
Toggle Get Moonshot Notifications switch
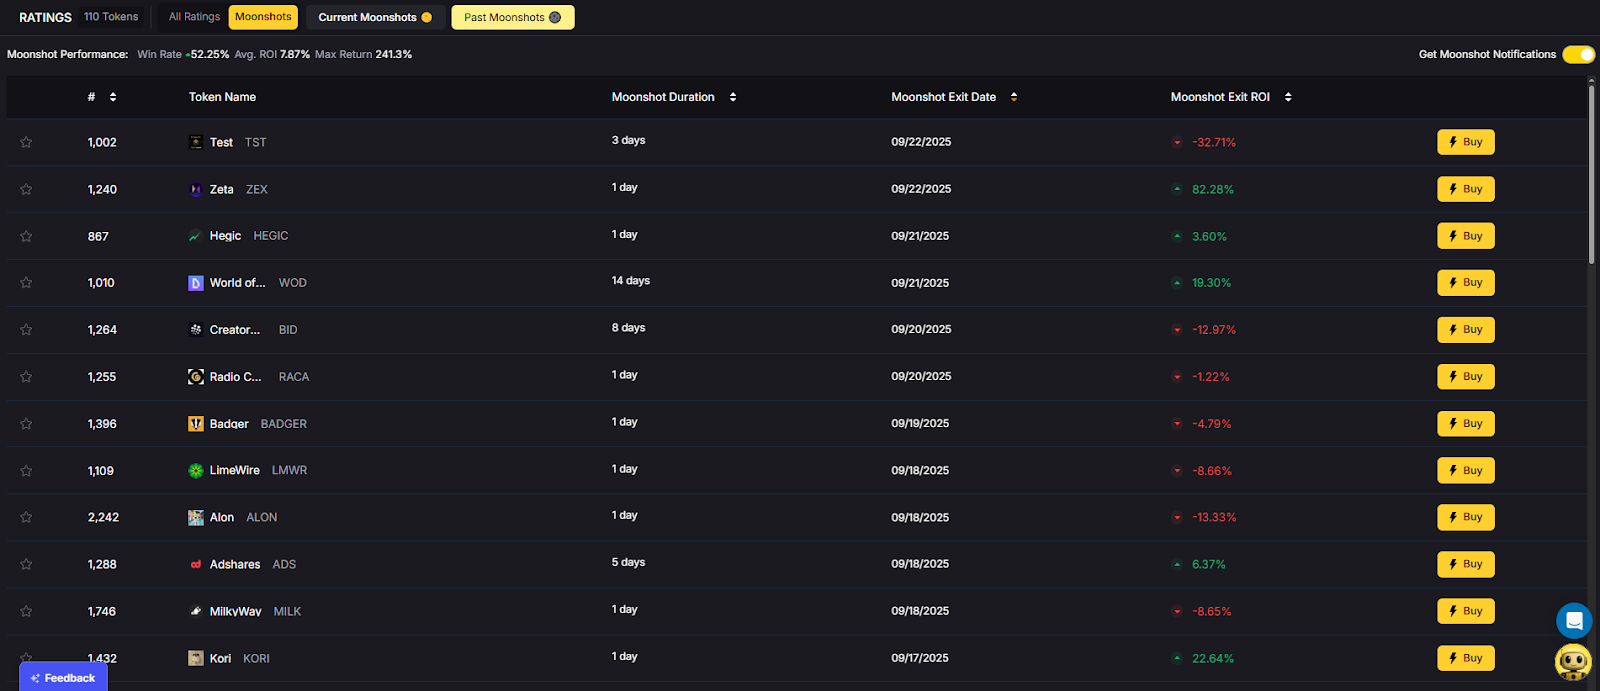(1579, 54)
